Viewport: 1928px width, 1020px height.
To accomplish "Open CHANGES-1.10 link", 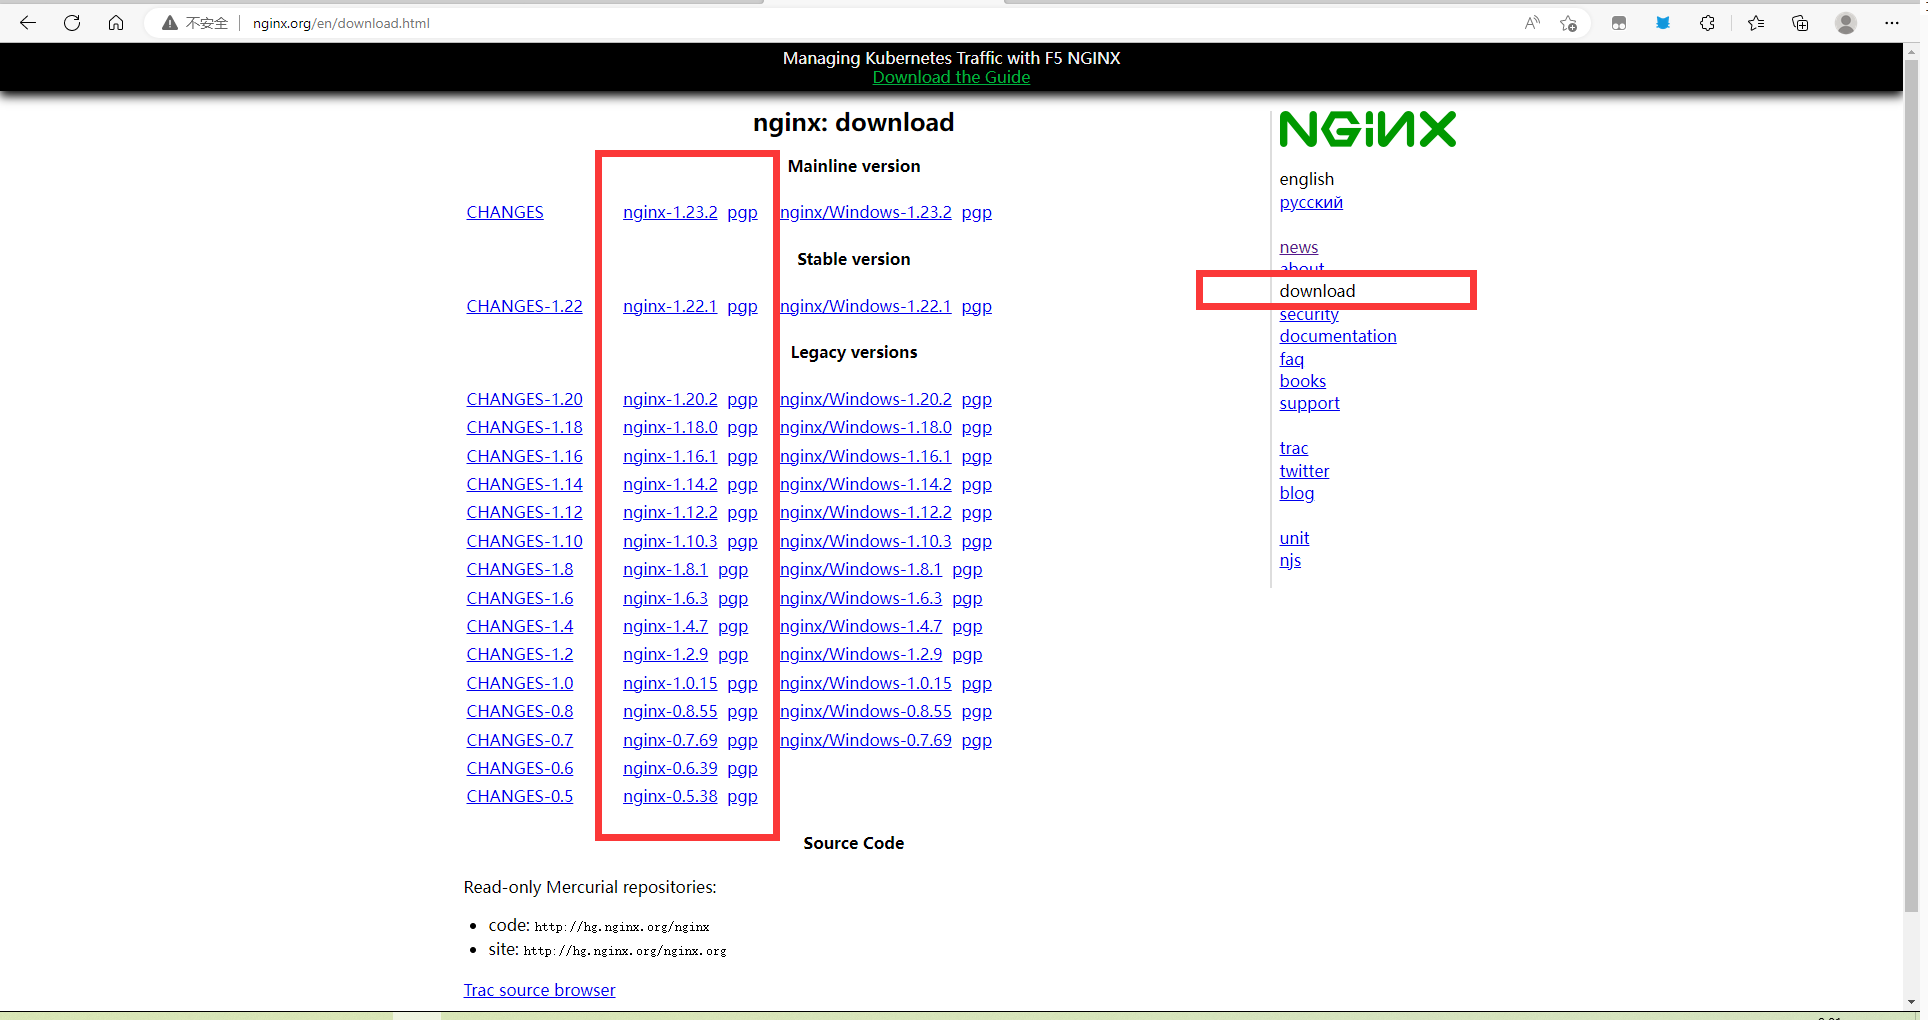I will click(x=524, y=541).
